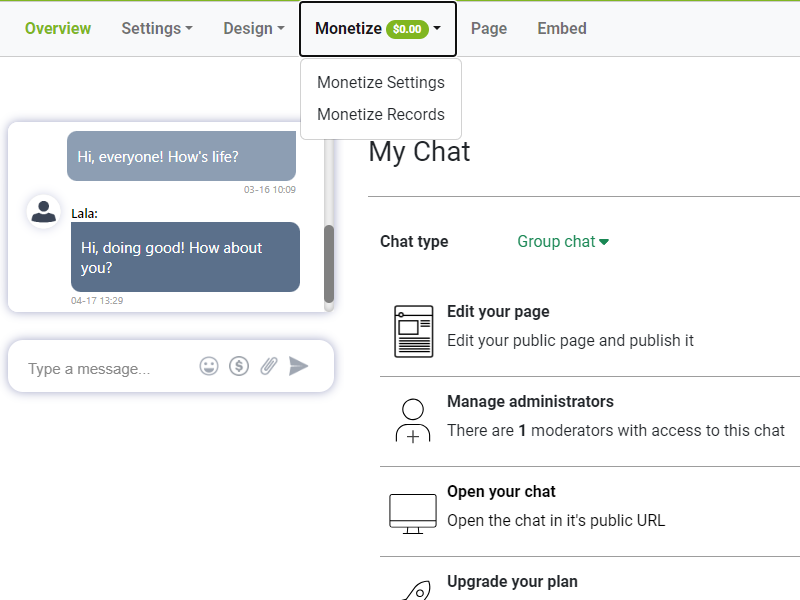Open the emoji picker in message box
Screen dimensions: 800x600
click(209, 366)
